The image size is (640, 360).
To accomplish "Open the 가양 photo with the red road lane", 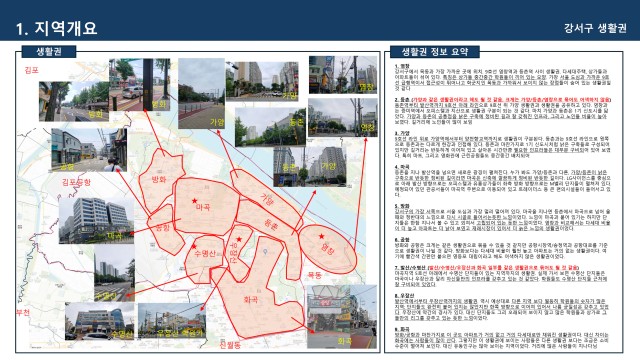I will pos(202,93).
